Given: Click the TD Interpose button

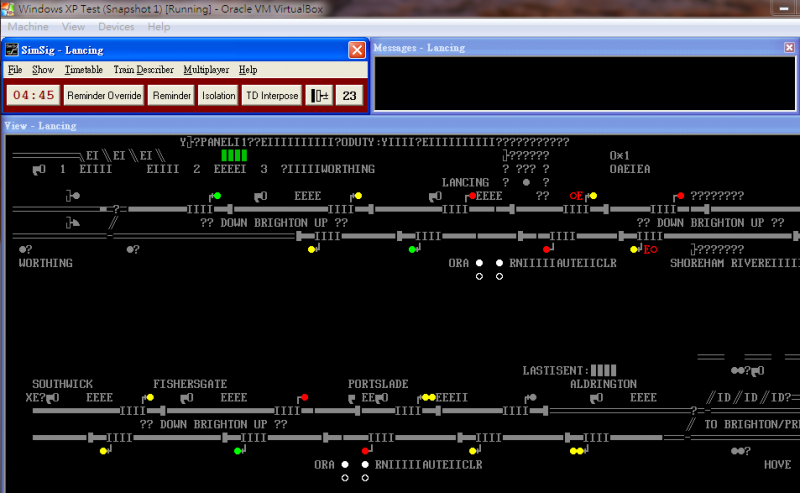Looking at the screenshot, I should click(272, 95).
